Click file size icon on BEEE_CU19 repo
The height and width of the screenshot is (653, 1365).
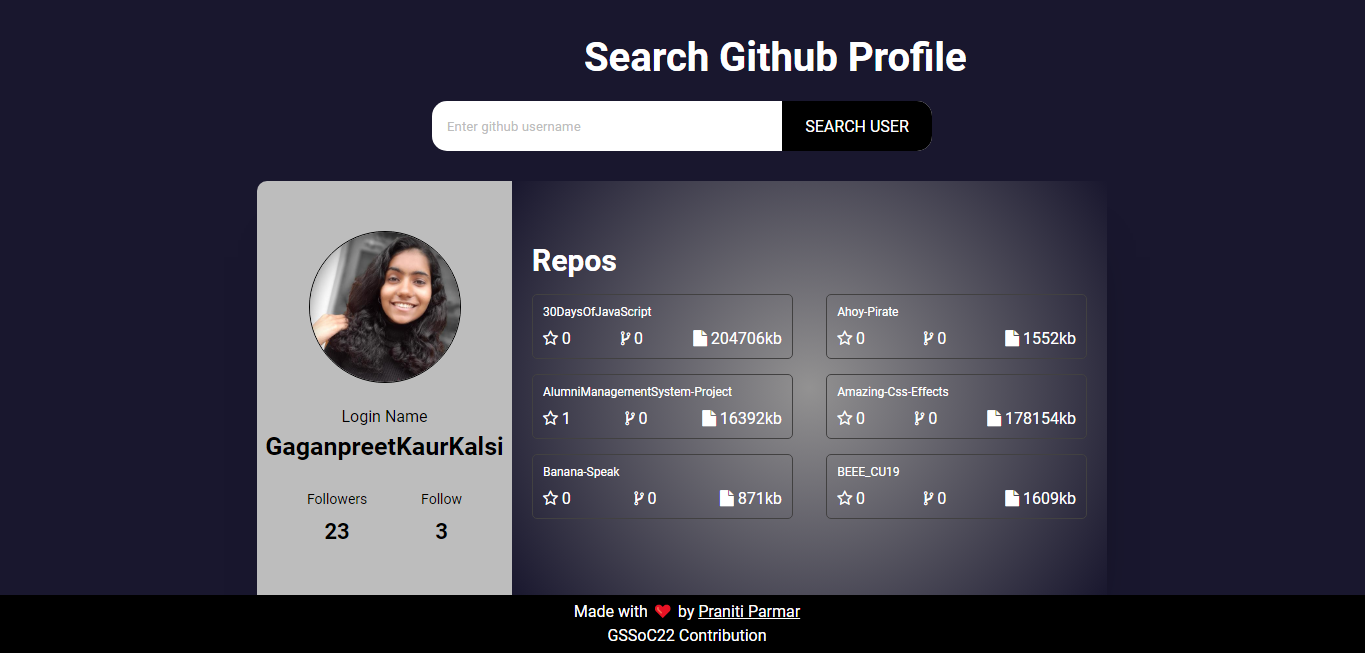(1012, 499)
